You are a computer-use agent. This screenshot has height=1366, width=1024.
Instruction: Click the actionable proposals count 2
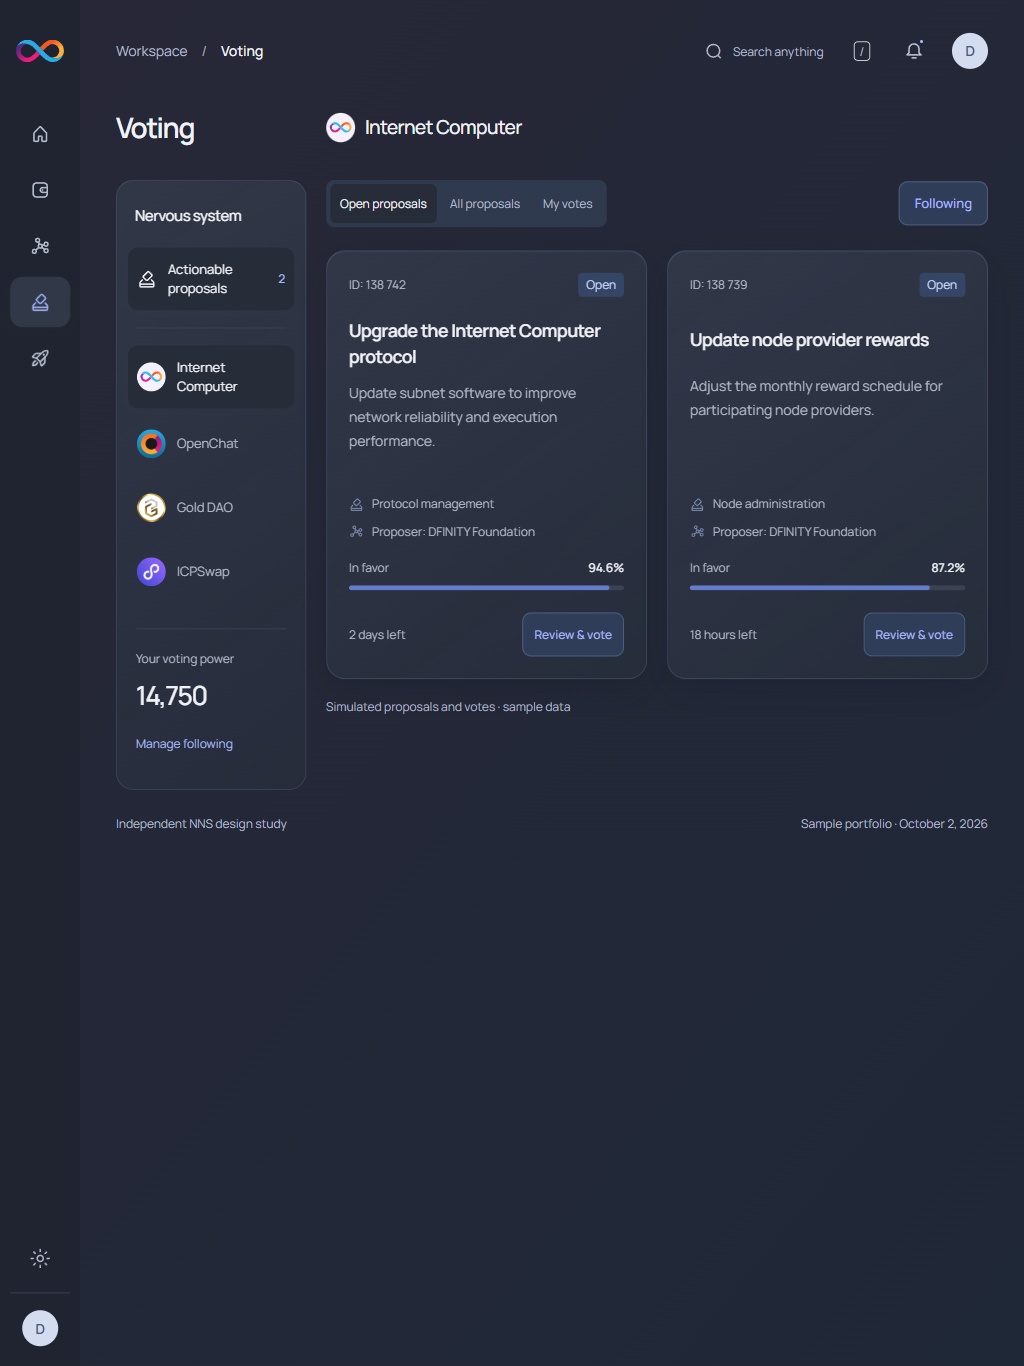[x=282, y=279]
